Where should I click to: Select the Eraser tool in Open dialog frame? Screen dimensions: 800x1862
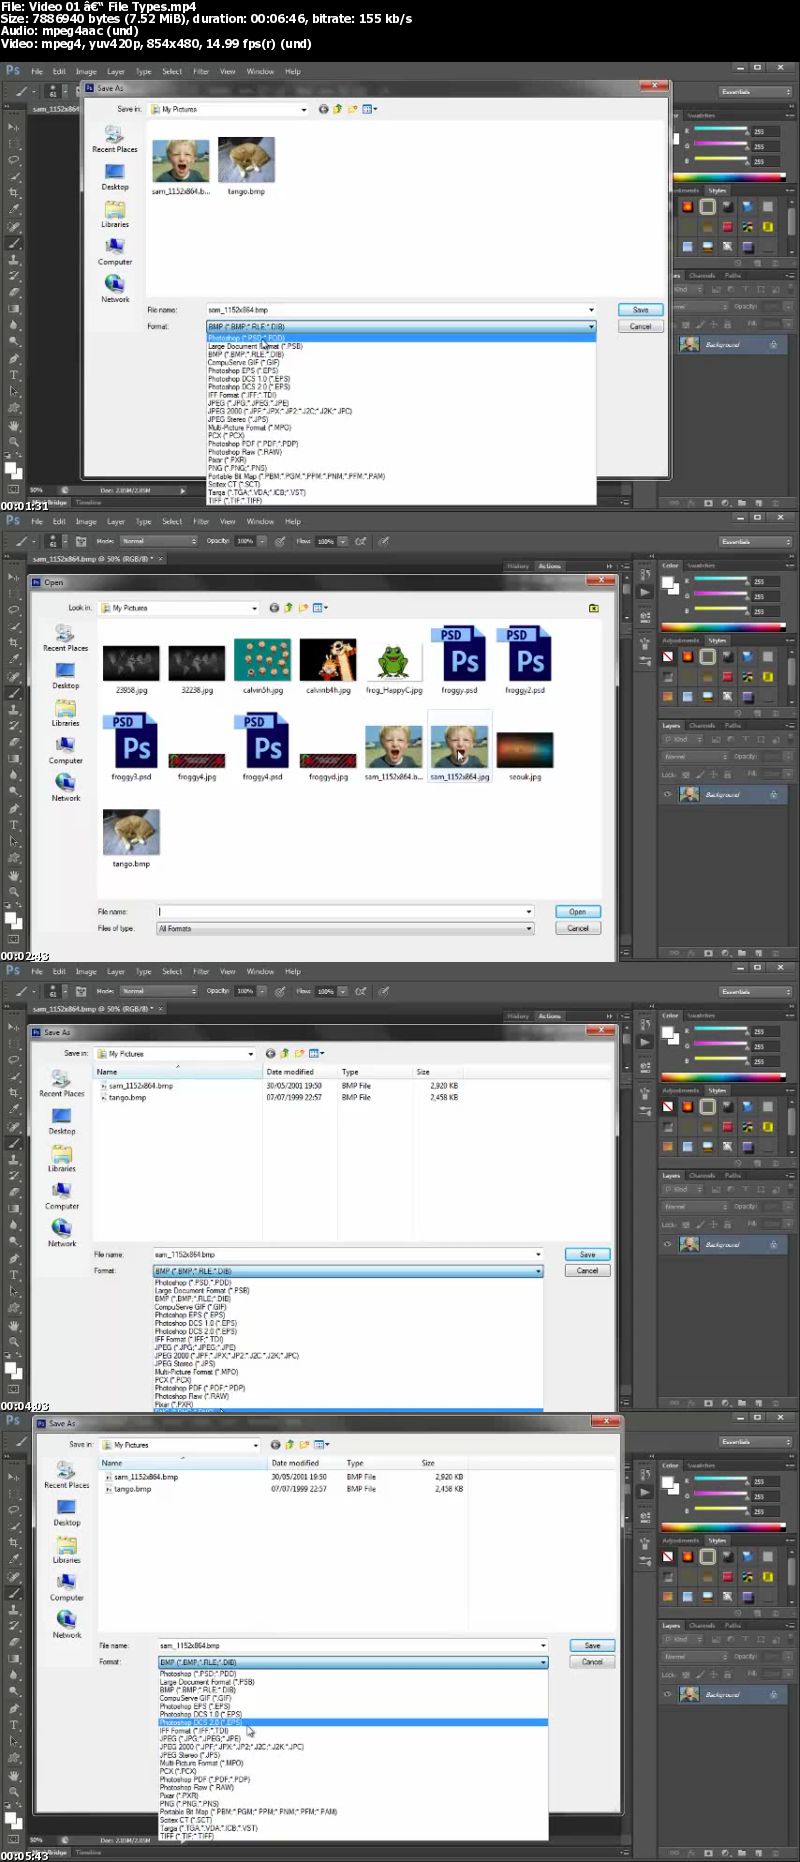[14, 742]
